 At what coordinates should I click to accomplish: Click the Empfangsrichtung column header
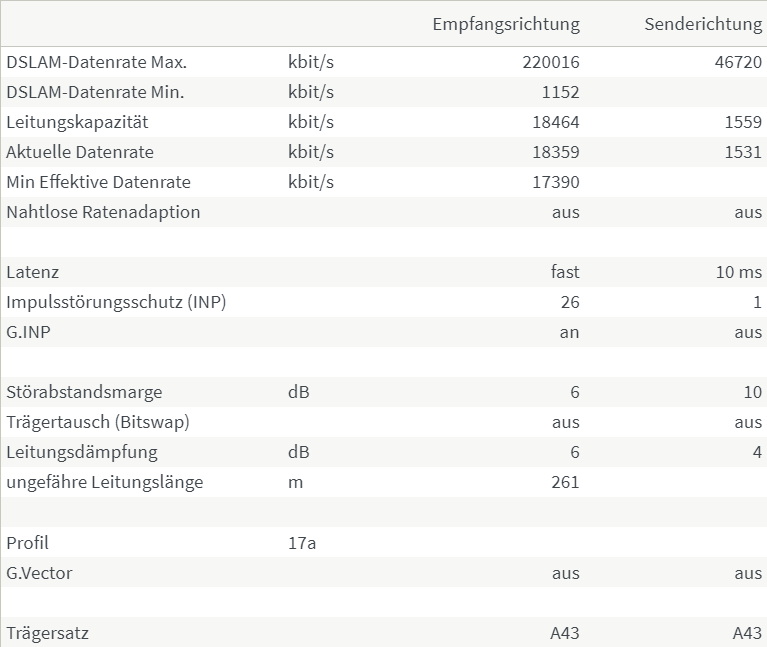click(505, 24)
